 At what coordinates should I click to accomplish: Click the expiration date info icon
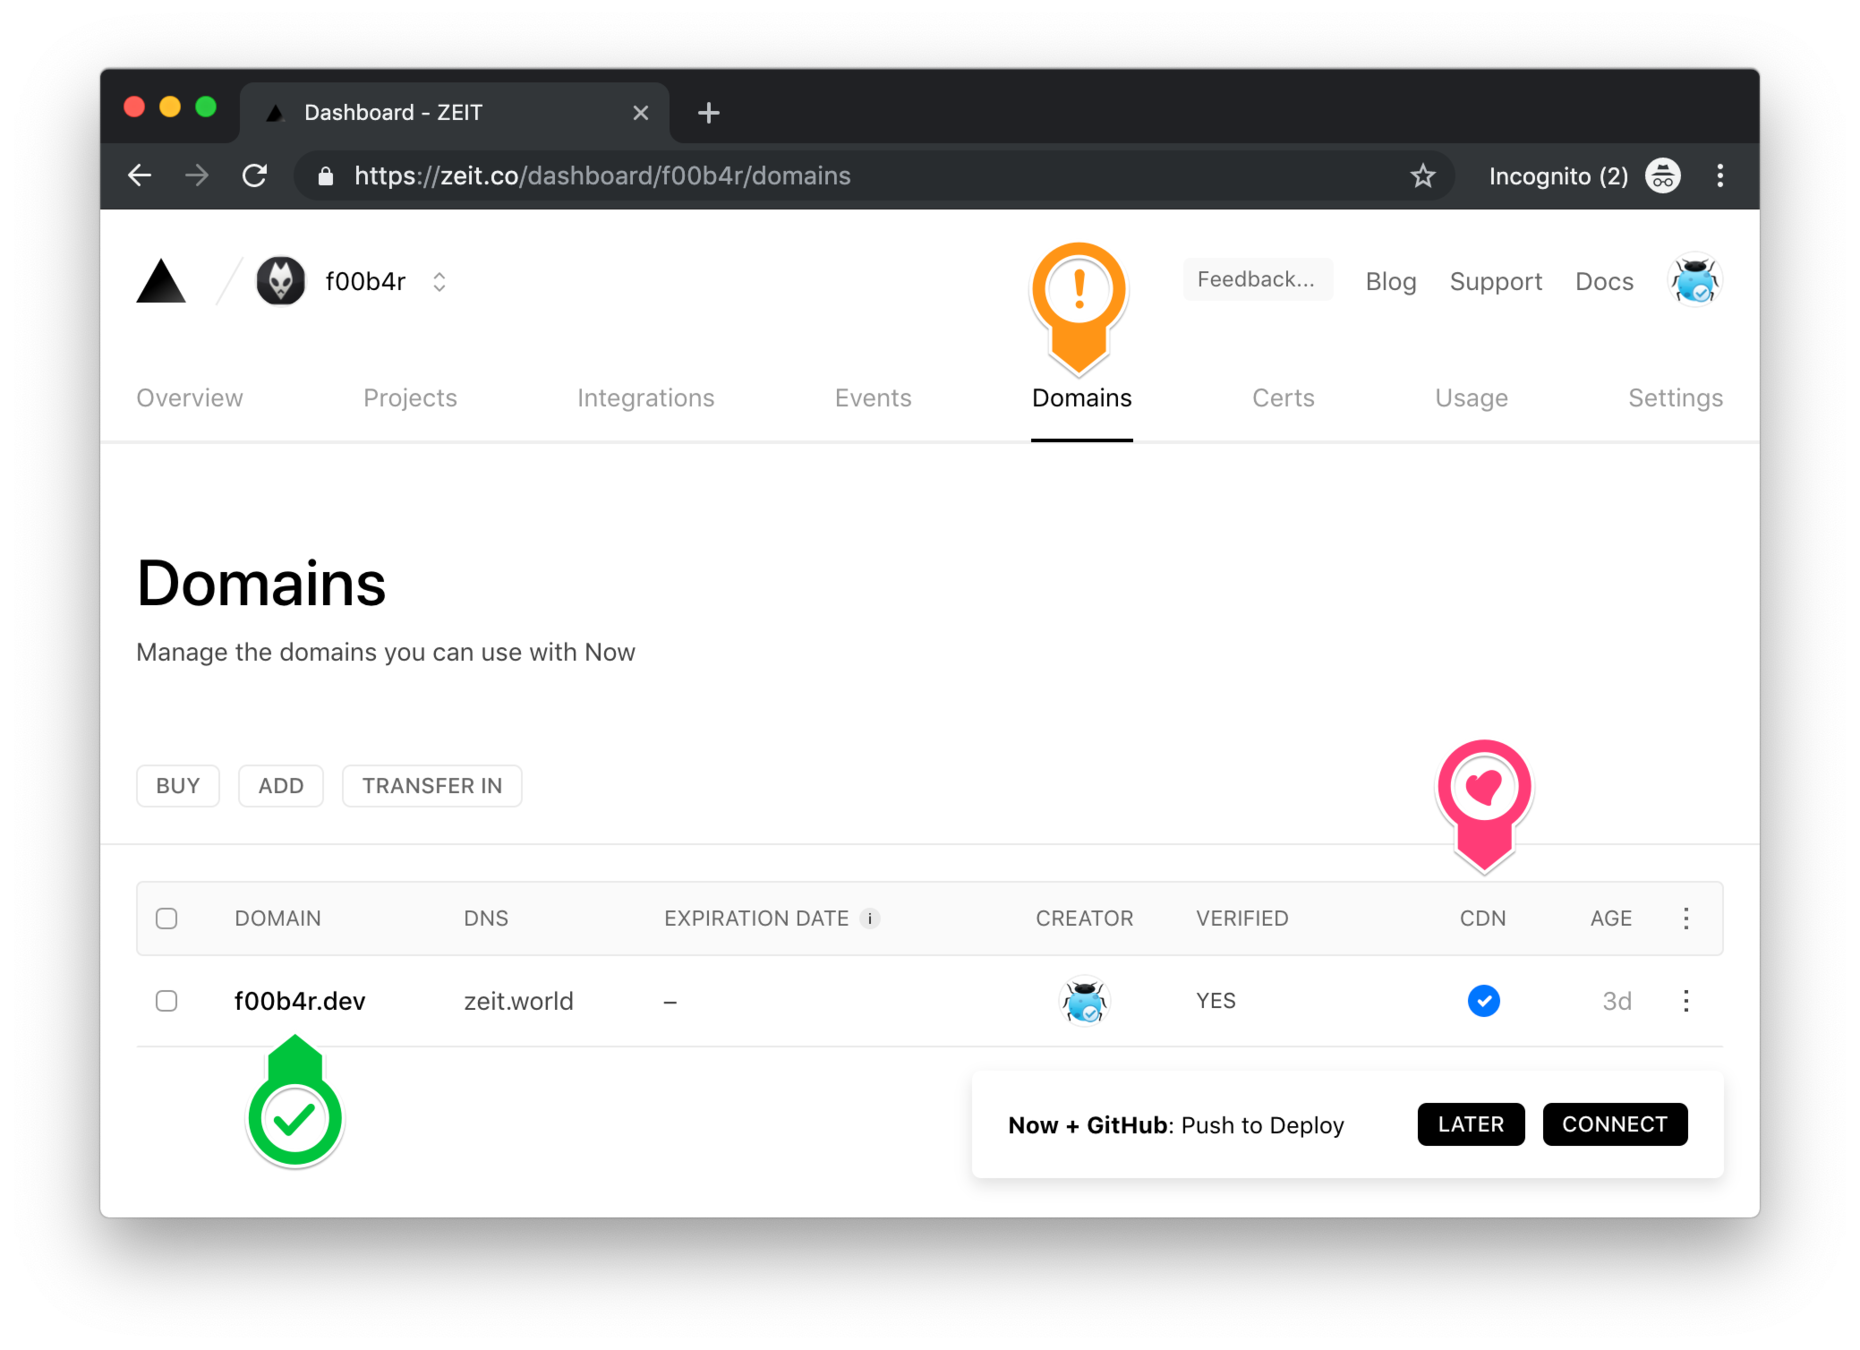[x=870, y=918]
